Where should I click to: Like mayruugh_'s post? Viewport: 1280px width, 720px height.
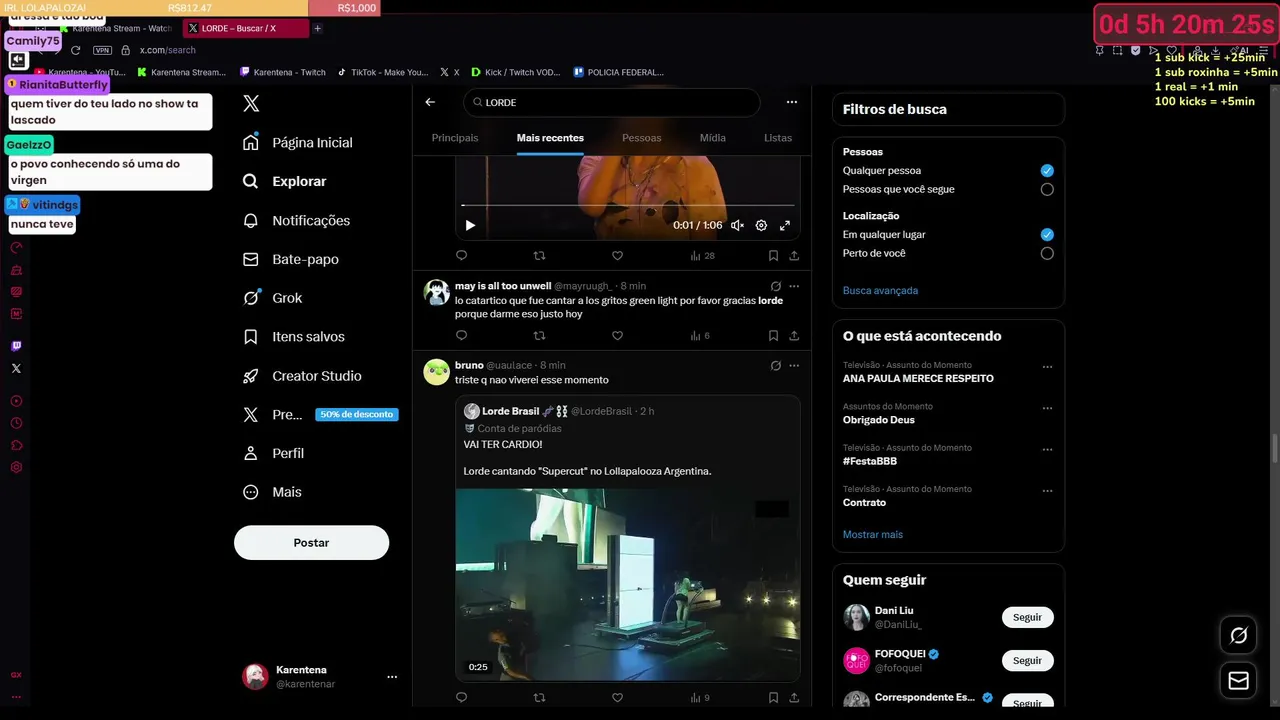617,336
